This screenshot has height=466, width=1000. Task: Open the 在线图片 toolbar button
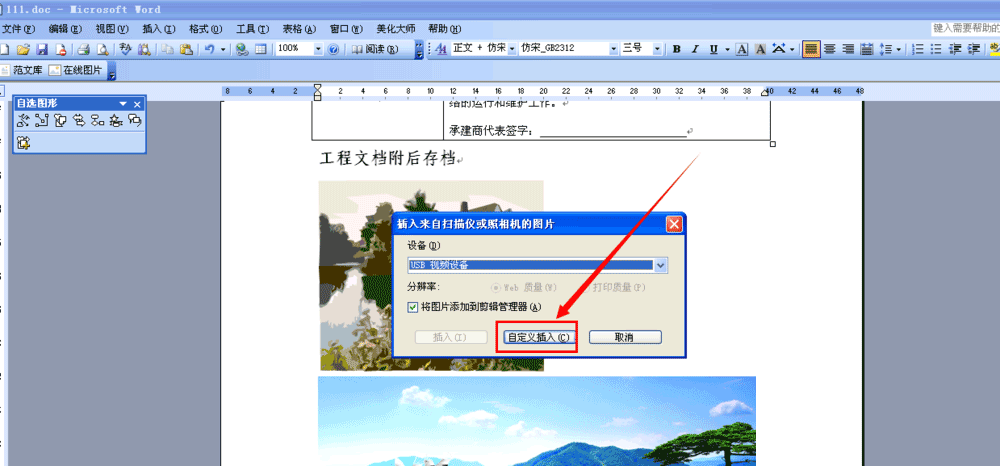tap(75, 70)
